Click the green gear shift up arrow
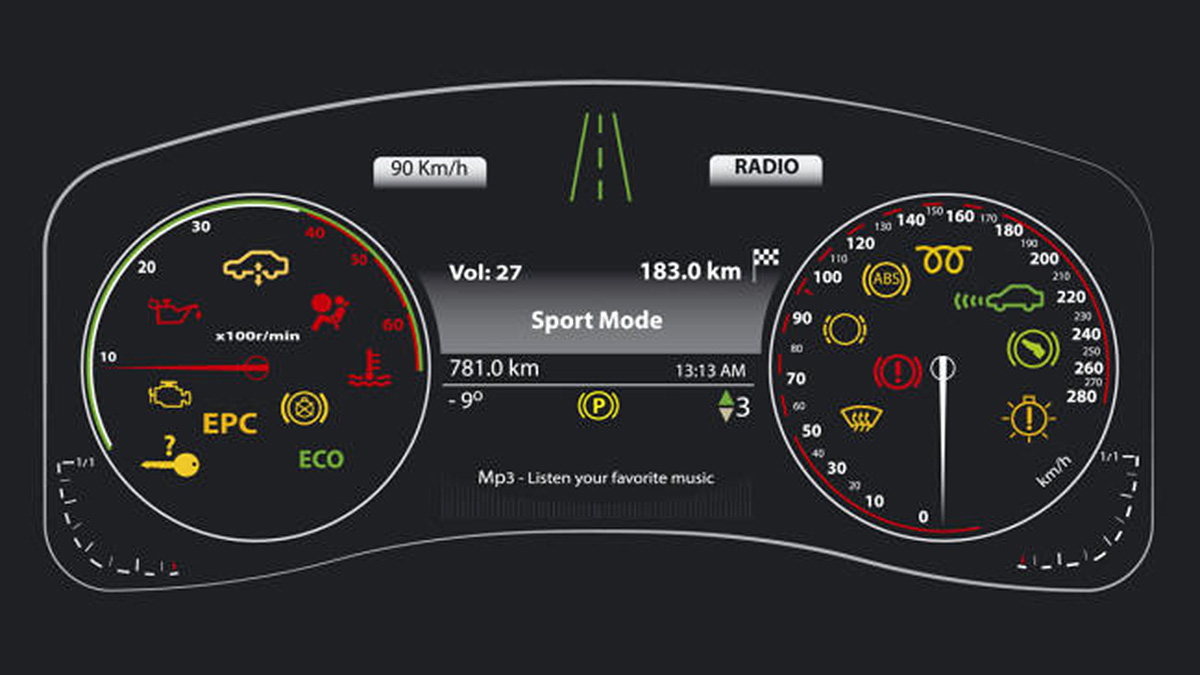 click(725, 399)
